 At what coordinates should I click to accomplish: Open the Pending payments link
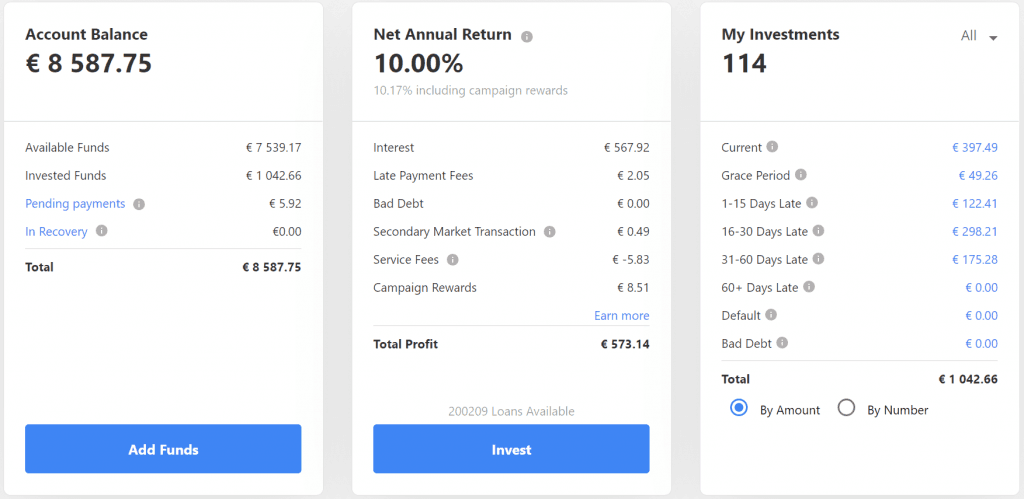(x=75, y=204)
